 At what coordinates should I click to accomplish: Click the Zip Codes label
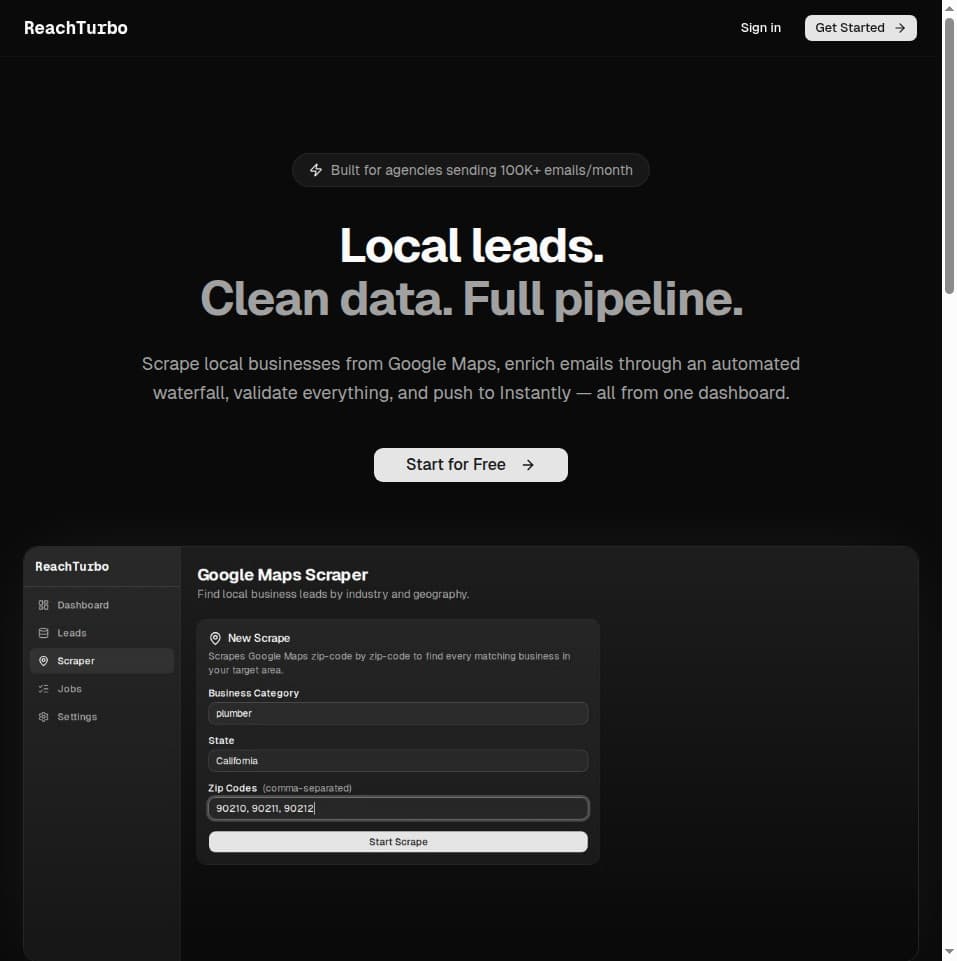click(x=232, y=788)
